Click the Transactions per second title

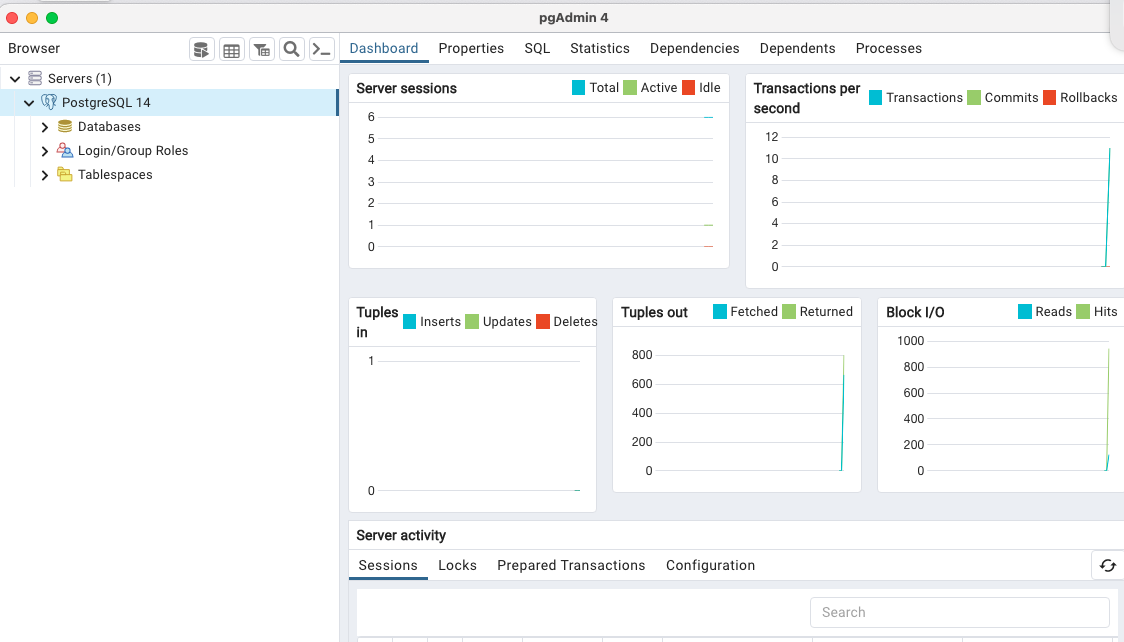tap(806, 98)
